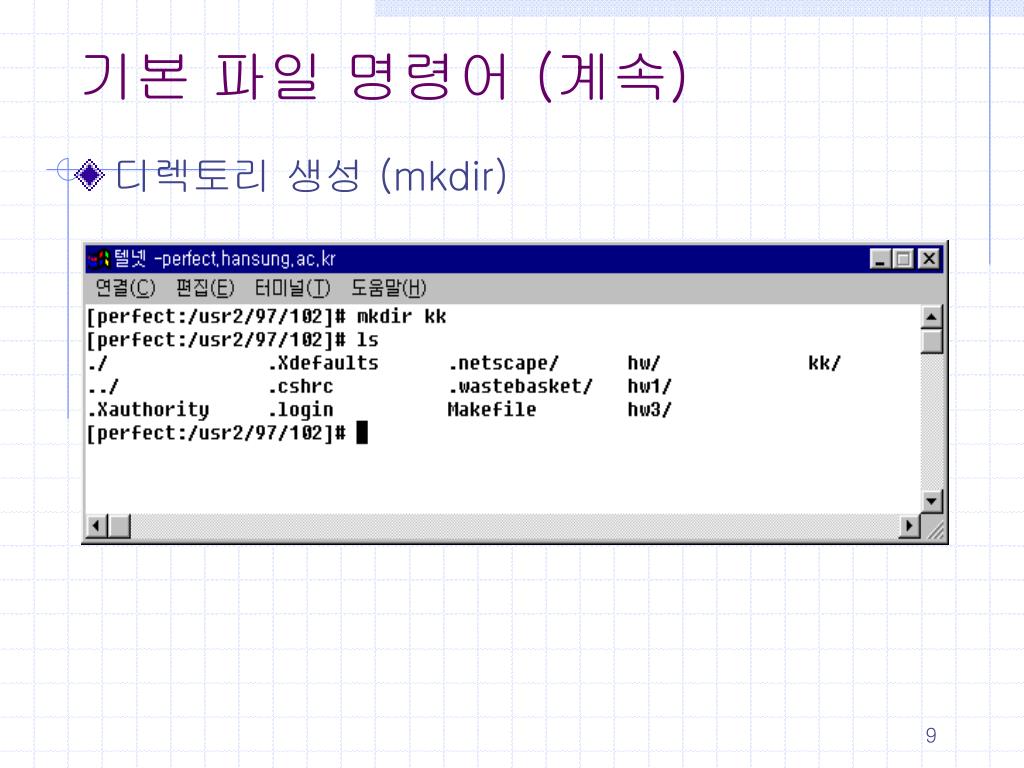
Task: Click the bullet text '디렉토리 생성 (mkdir)'
Action: point(312,176)
